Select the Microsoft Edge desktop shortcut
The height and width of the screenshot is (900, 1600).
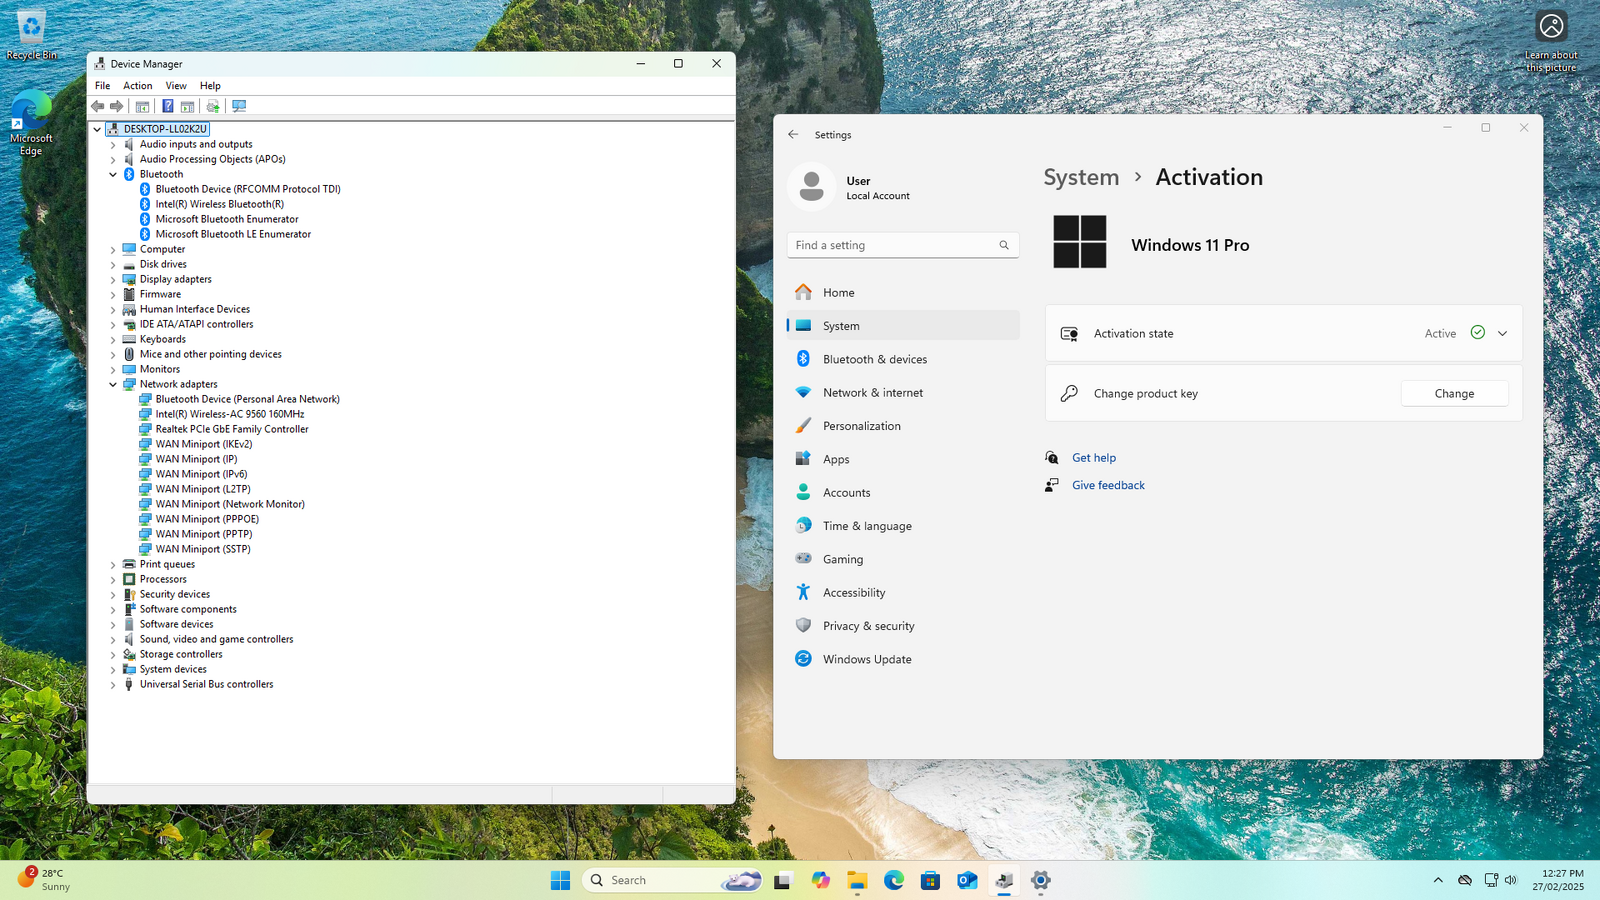coord(31,122)
